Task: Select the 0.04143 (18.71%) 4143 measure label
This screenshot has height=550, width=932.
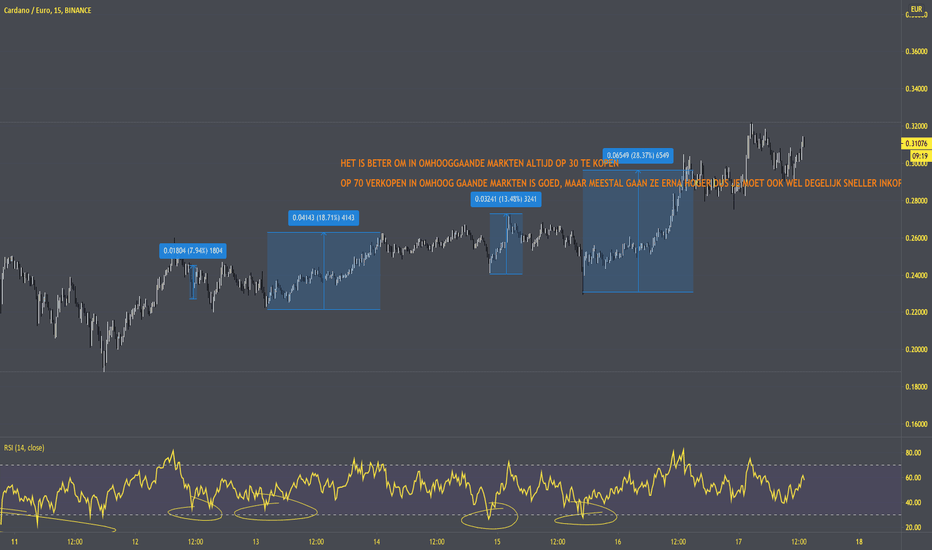Action: pyautogui.click(x=323, y=218)
